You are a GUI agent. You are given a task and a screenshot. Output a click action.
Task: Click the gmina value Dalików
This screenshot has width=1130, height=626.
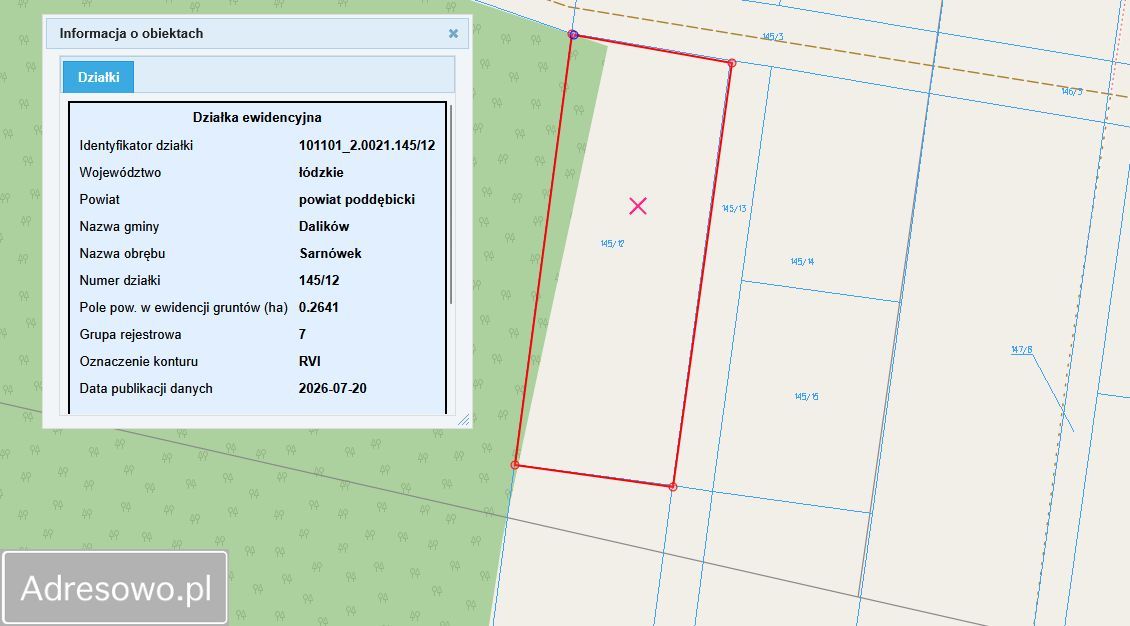(324, 226)
